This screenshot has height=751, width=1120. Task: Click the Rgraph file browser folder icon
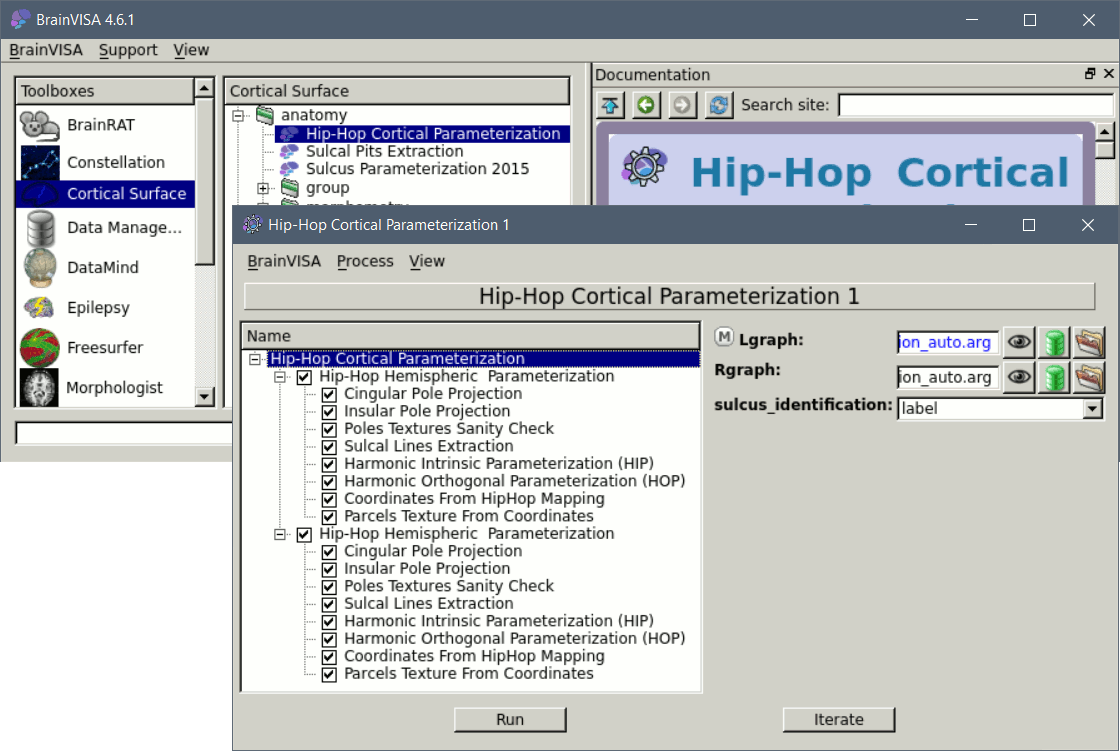click(1088, 377)
